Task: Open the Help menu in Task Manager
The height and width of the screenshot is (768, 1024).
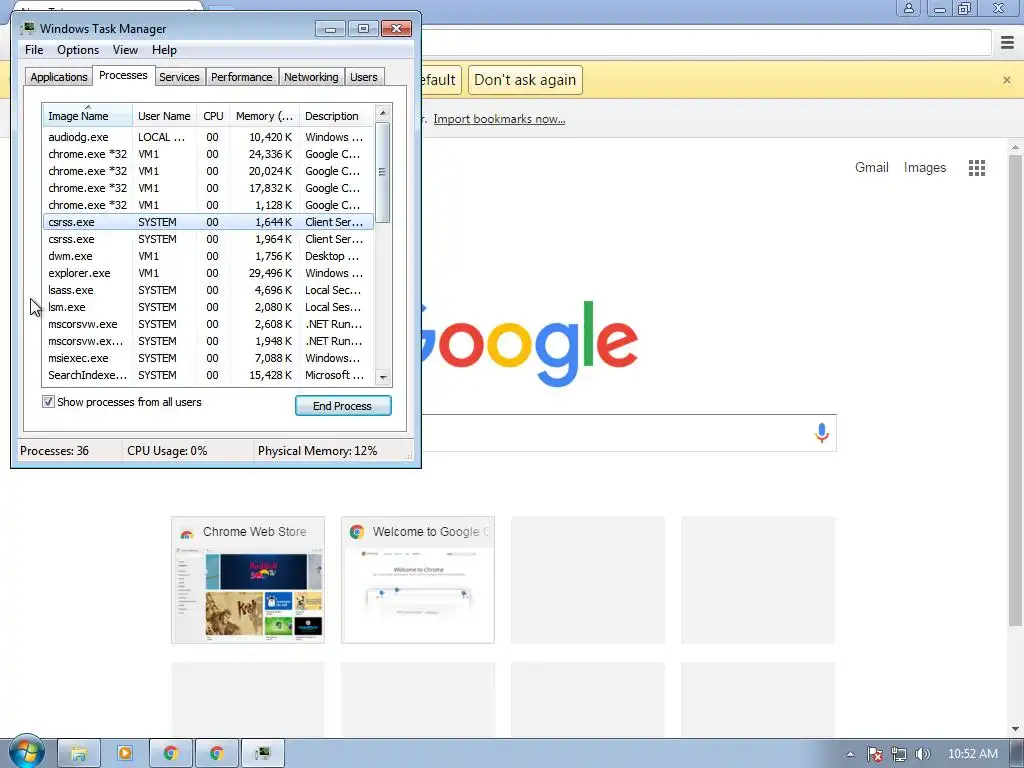Action: click(x=164, y=50)
